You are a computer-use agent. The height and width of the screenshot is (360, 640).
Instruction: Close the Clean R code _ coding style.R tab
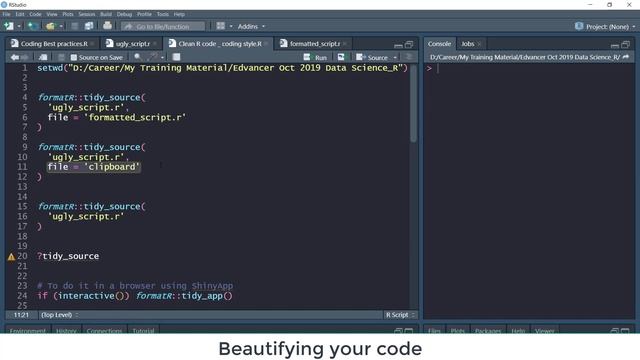click(x=266, y=44)
